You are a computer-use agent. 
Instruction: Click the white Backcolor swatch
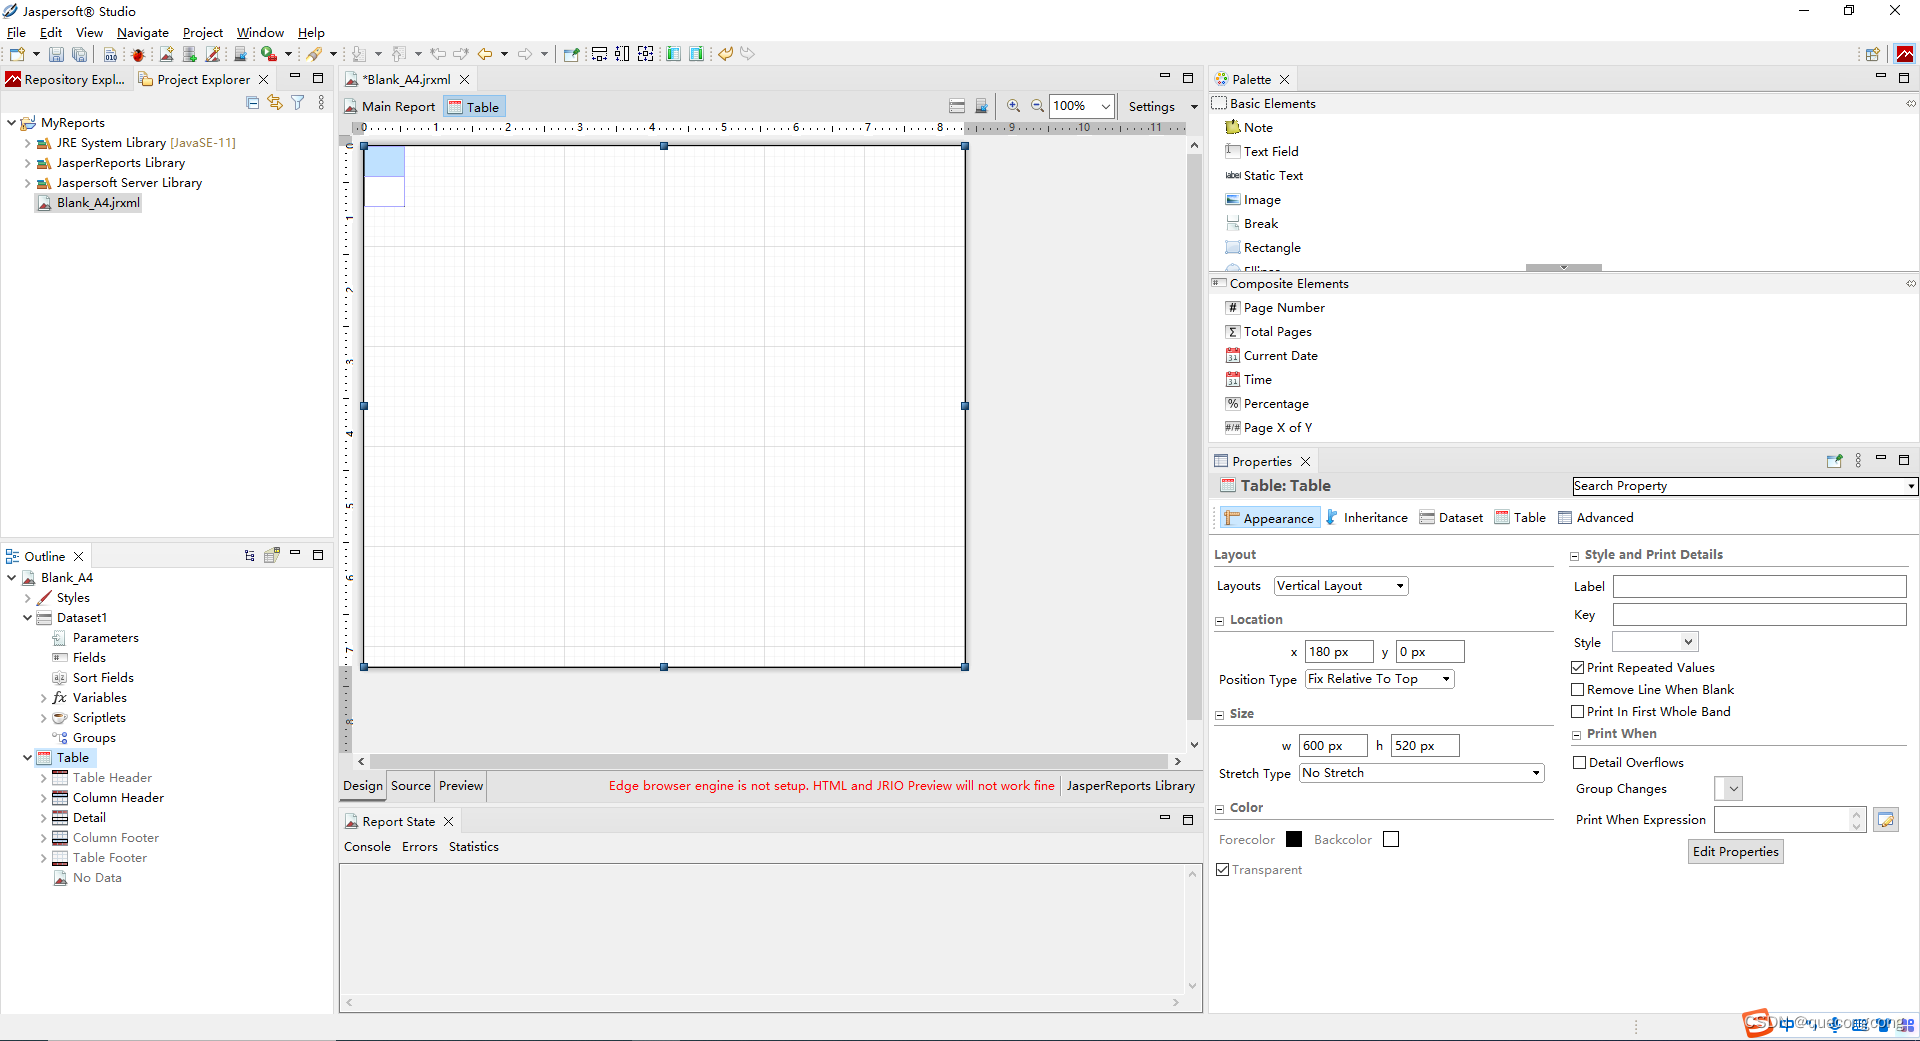1391,839
